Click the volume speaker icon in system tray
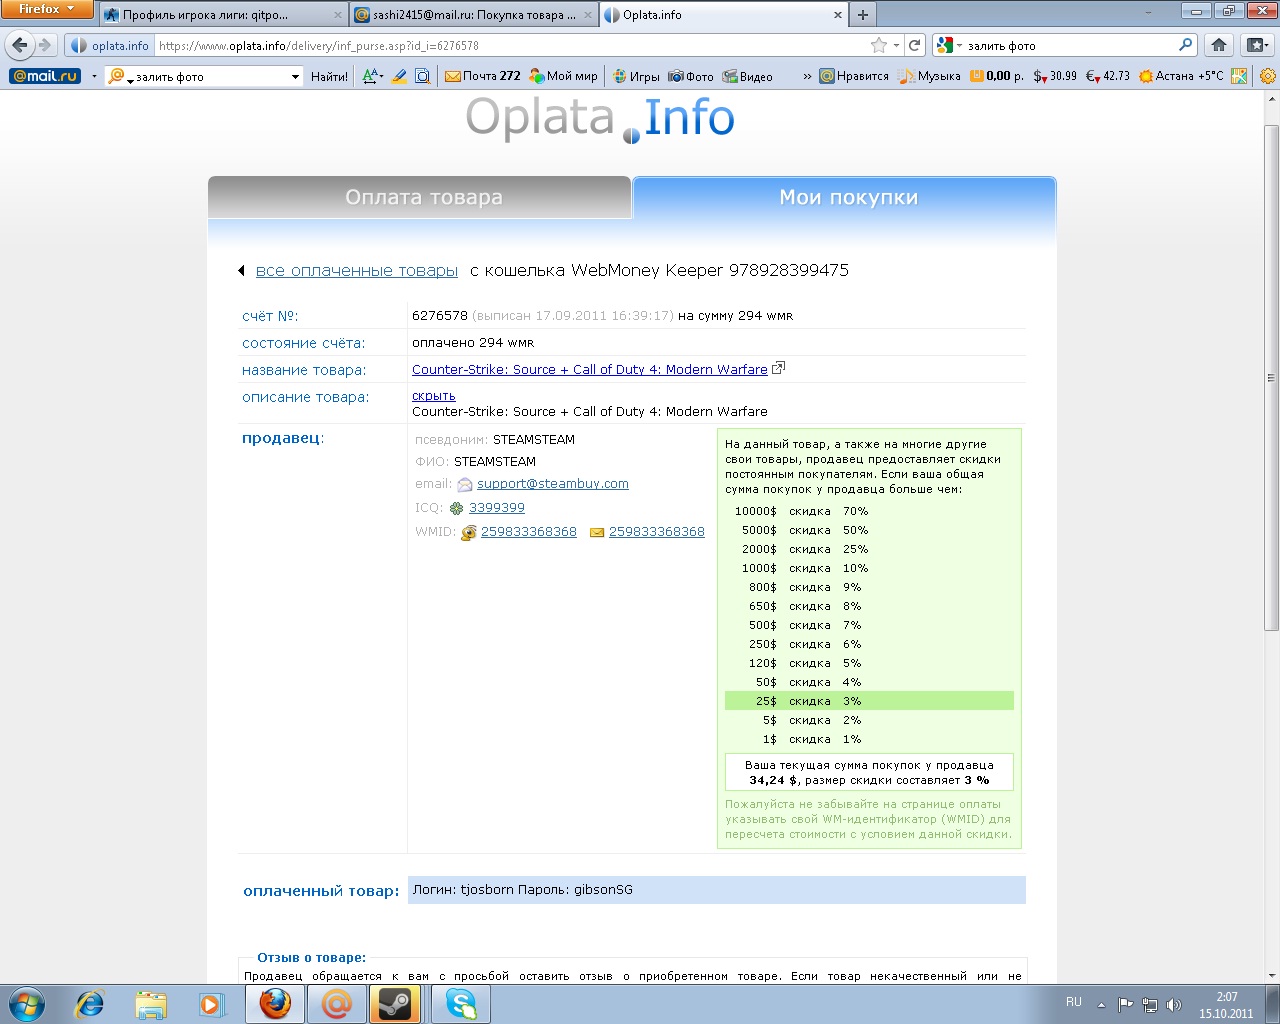This screenshot has height=1024, width=1280. click(1174, 1004)
